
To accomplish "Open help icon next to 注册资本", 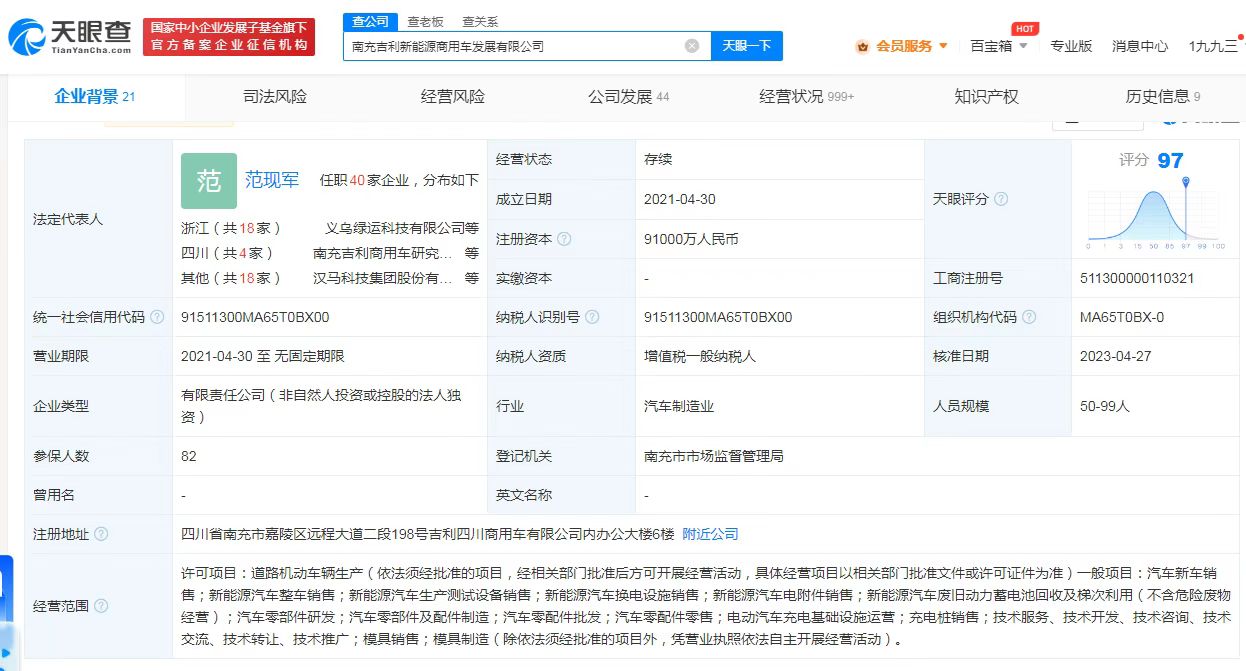I will (564, 239).
